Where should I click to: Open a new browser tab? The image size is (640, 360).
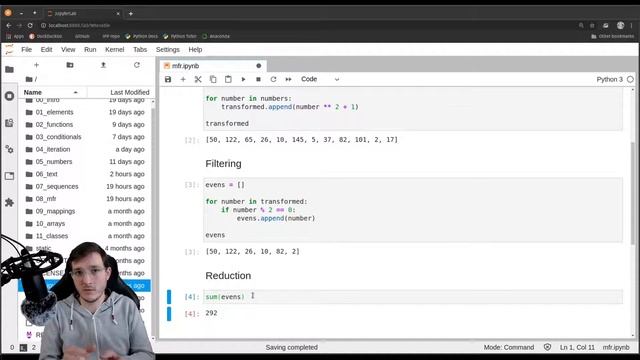pos(131,13)
